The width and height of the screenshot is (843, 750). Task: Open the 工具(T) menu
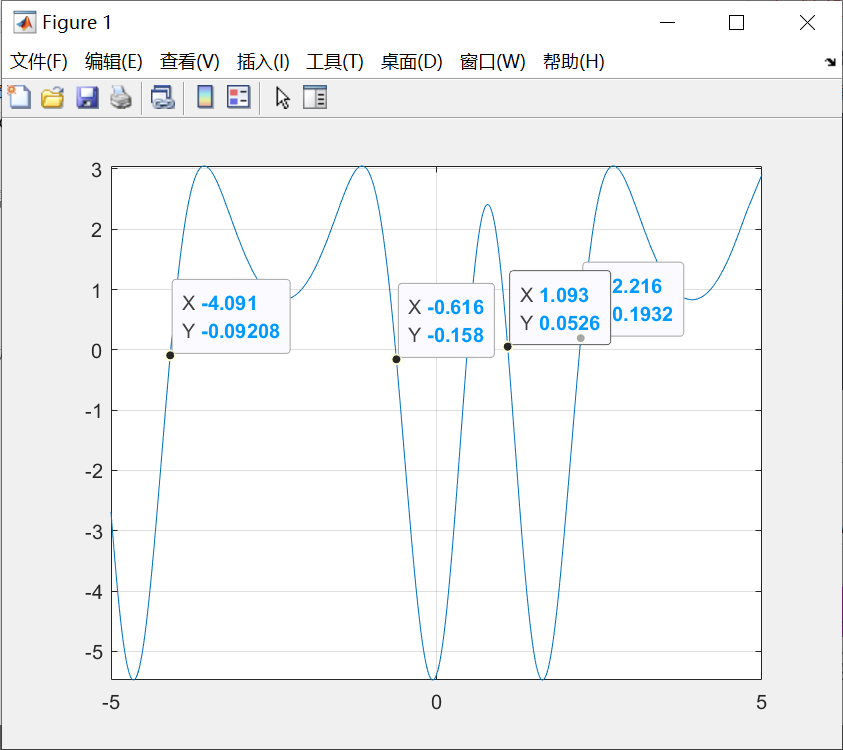pos(334,61)
